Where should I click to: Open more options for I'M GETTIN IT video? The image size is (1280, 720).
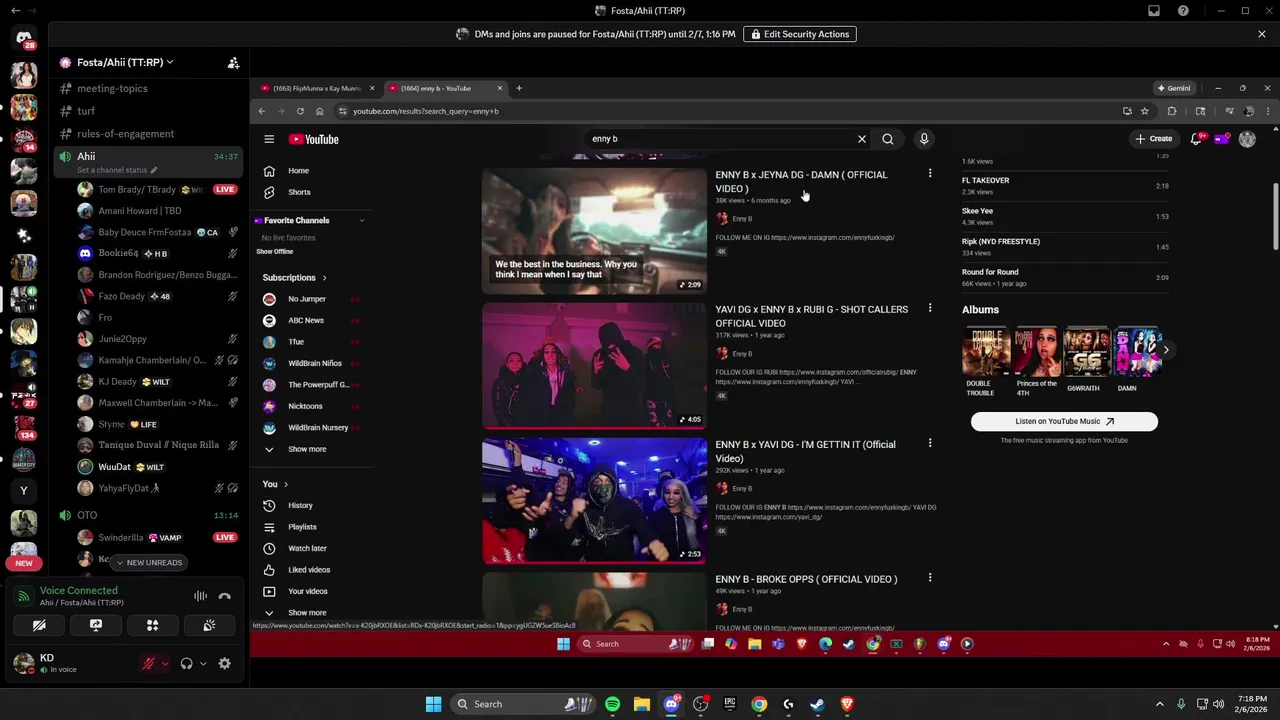tap(930, 443)
